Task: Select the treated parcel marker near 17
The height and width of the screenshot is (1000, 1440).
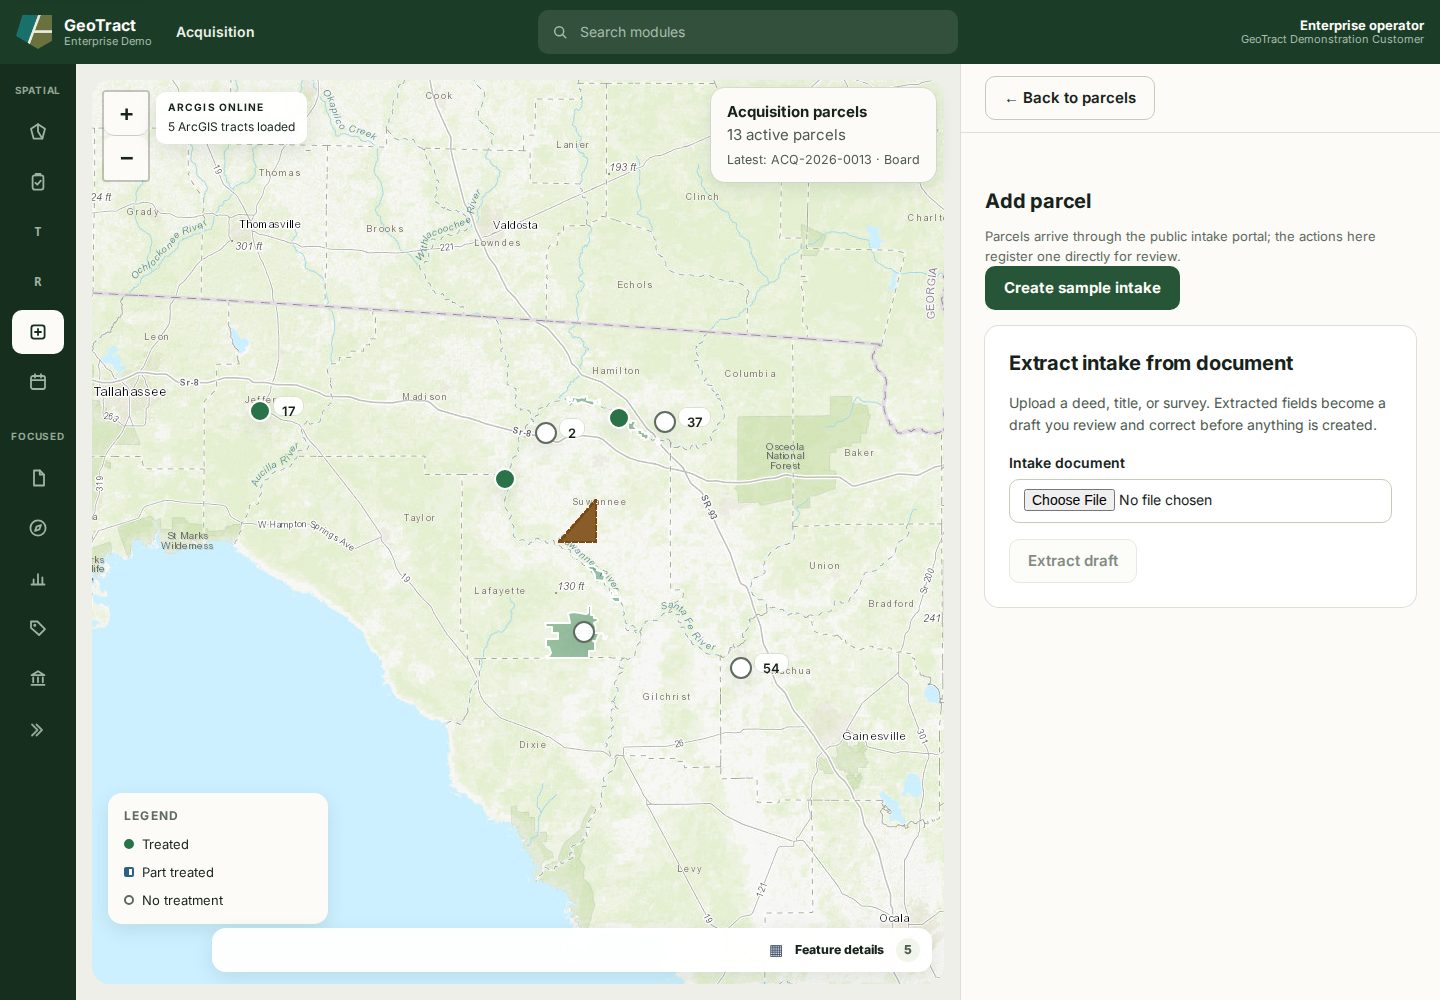Action: pos(260,411)
